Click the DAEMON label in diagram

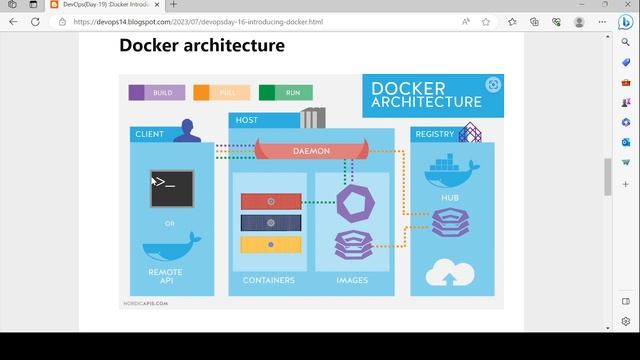coord(311,151)
